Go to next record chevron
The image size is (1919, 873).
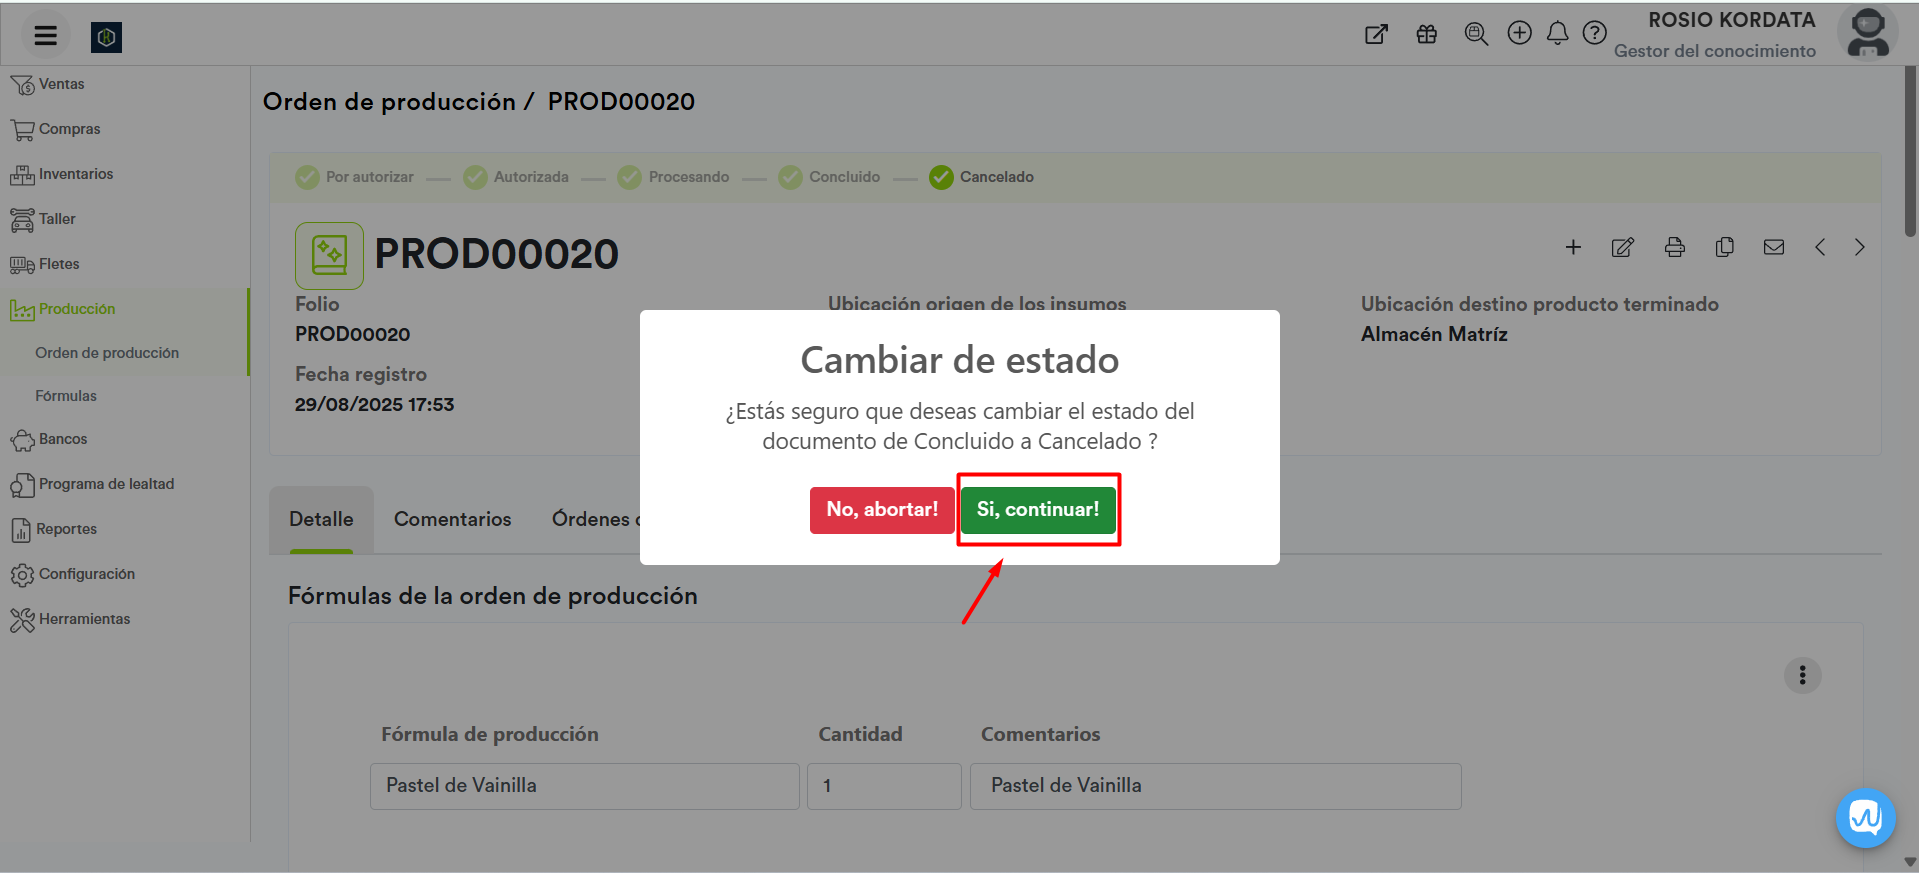pos(1859,248)
